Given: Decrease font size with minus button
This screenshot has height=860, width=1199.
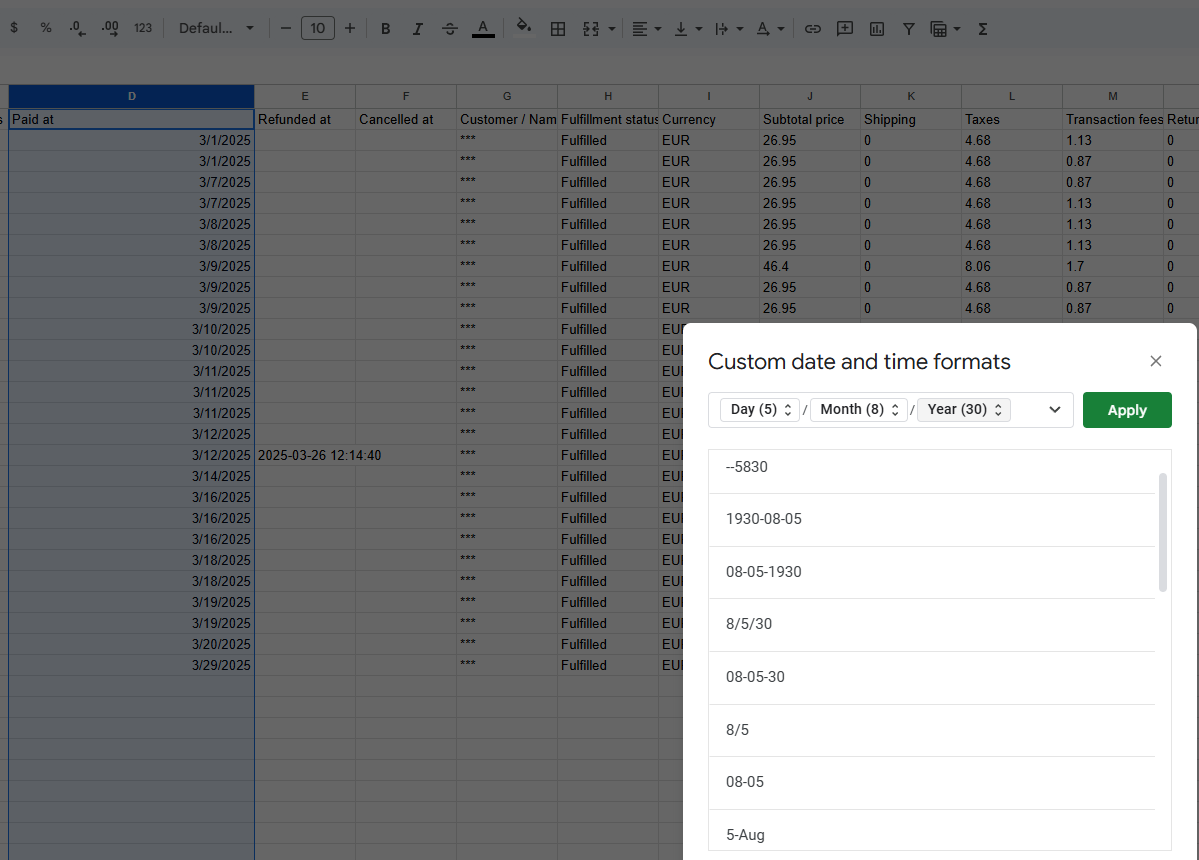Looking at the screenshot, I should pos(286,28).
